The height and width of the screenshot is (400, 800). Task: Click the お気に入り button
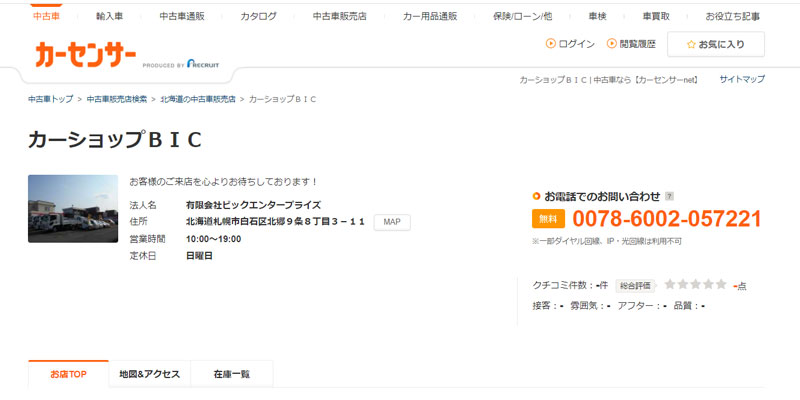715,44
